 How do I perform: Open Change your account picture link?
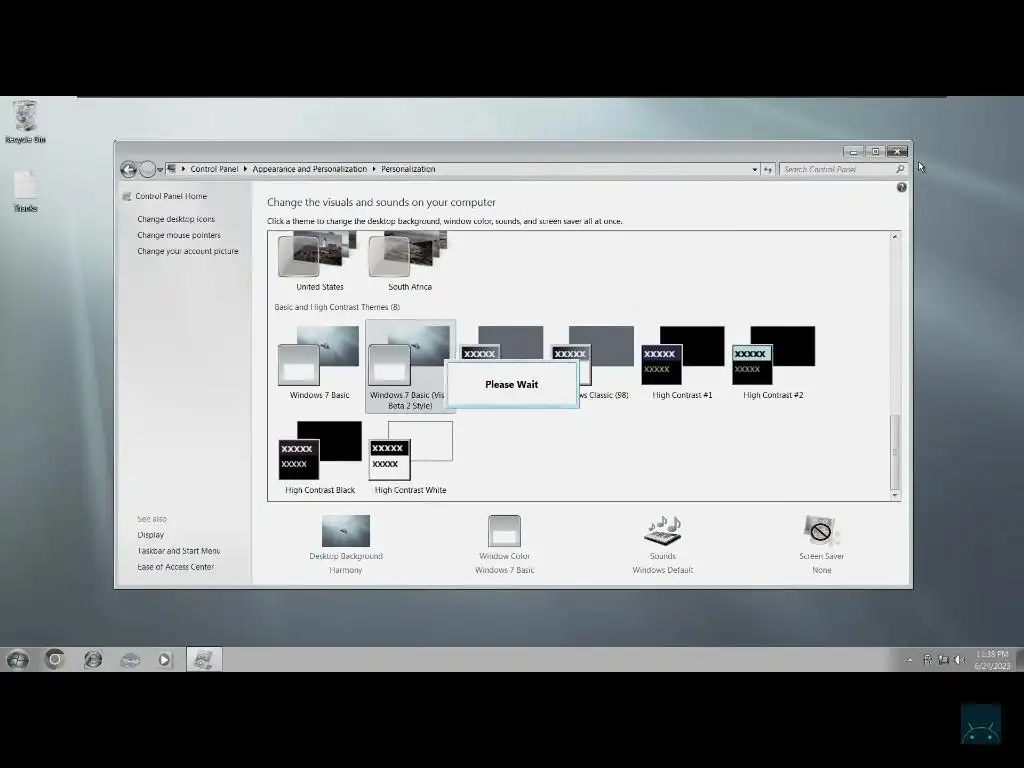tap(187, 251)
